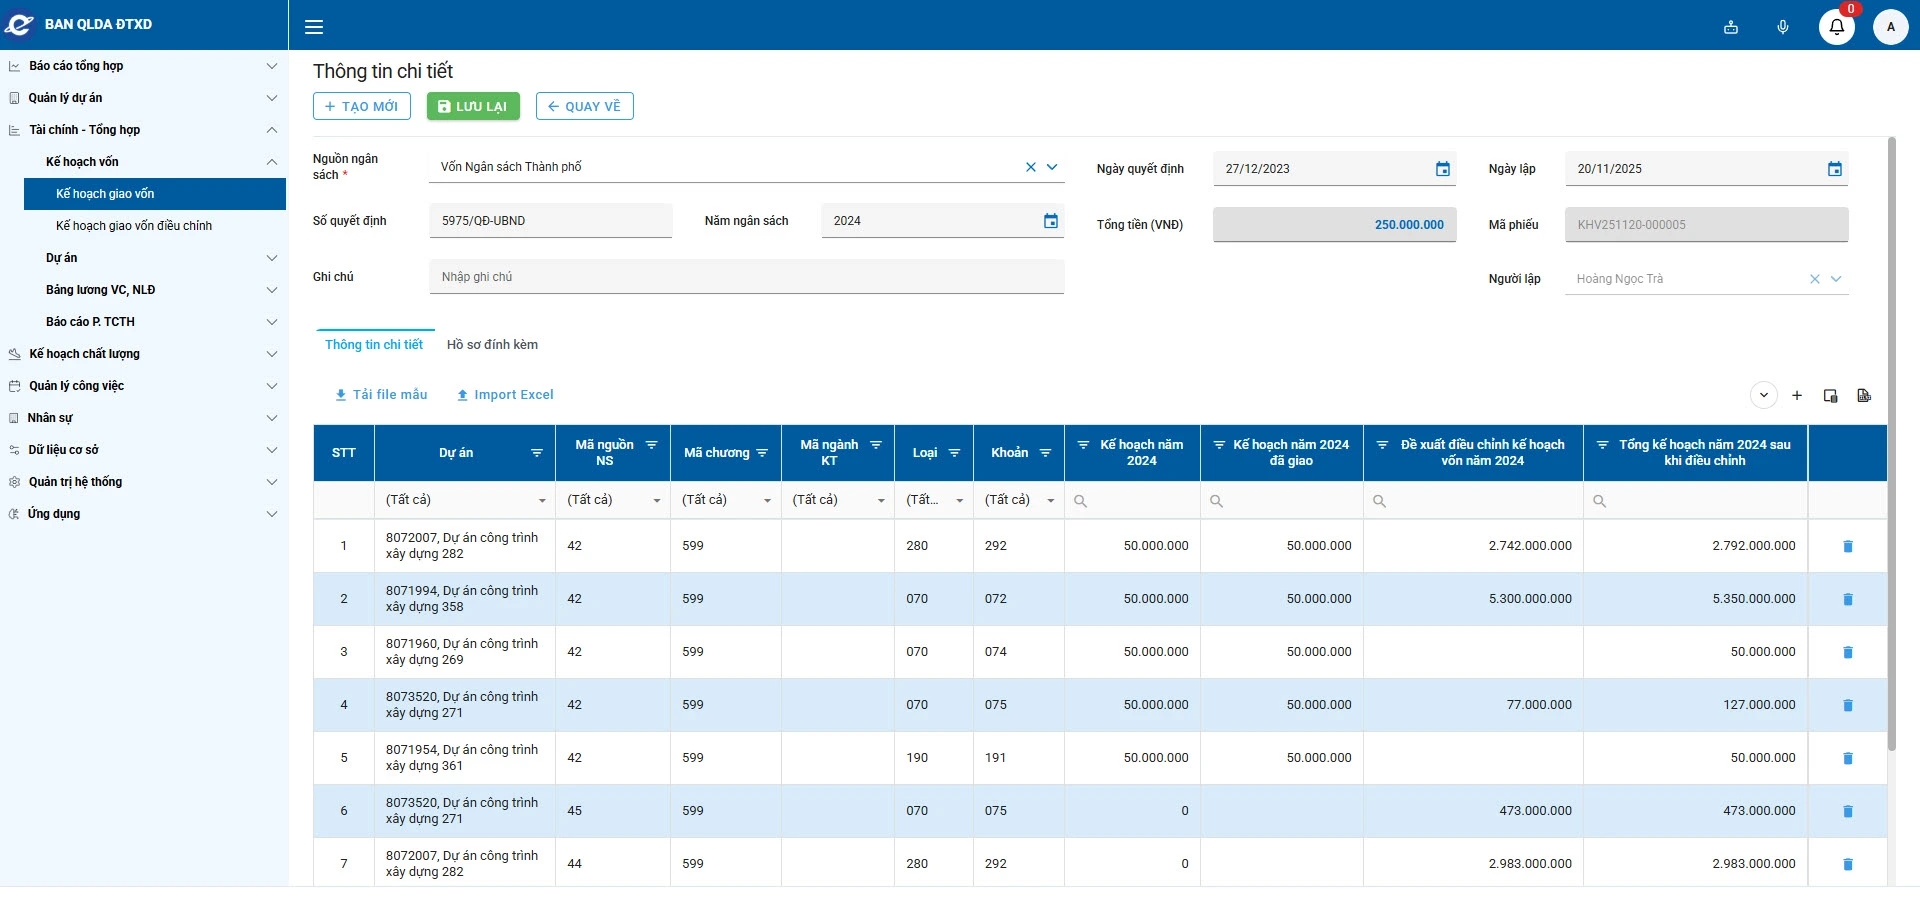Switch to Hồ sơ đính kèm tab
This screenshot has width=1920, height=919.
(x=492, y=345)
